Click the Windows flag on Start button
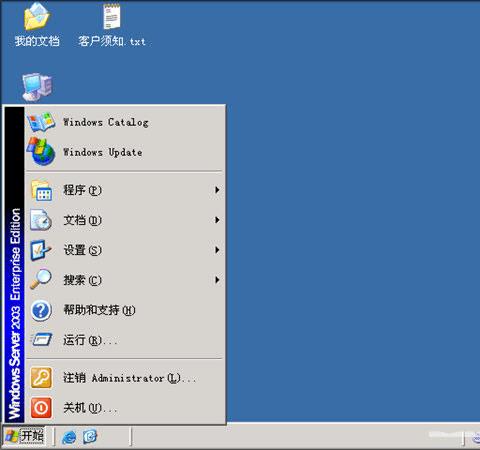This screenshot has height=450, width=480. click(x=12, y=436)
